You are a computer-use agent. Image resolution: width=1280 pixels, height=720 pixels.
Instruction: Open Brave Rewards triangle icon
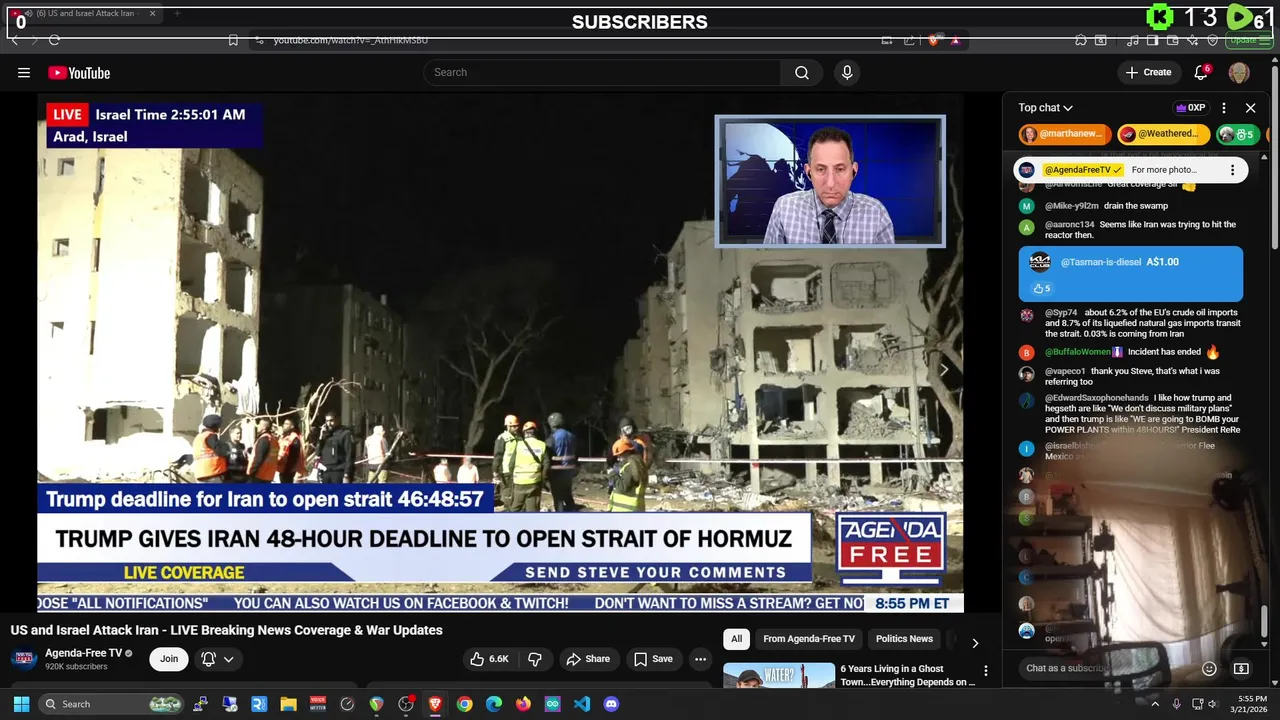coord(956,40)
